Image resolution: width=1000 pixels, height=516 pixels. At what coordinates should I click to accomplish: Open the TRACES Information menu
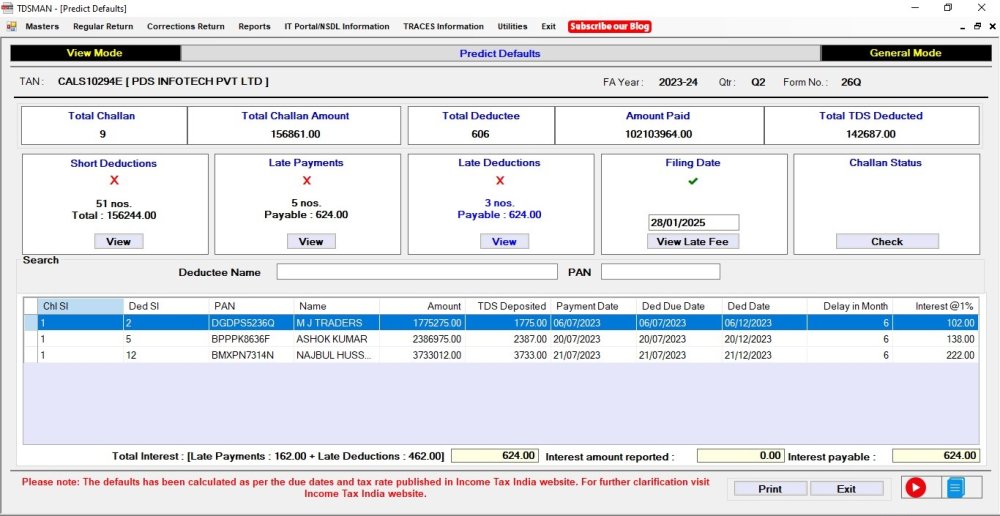coord(443,26)
